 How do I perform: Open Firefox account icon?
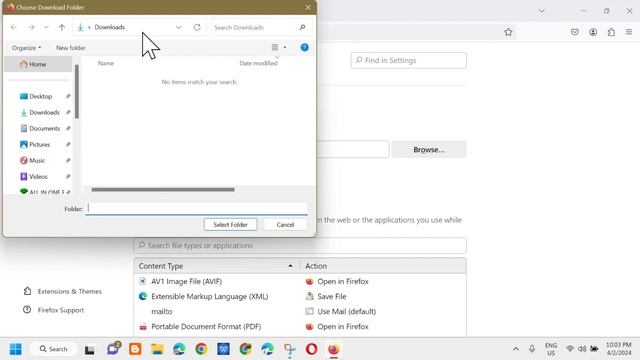(x=593, y=32)
